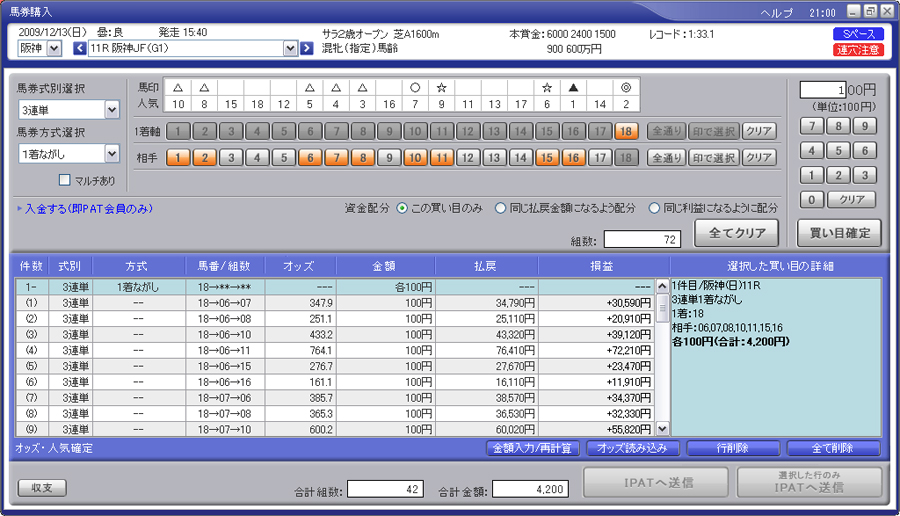Viewport: 900px width, 516px height.
Task: Click クリア button in 相手 row
Action: pos(759,158)
